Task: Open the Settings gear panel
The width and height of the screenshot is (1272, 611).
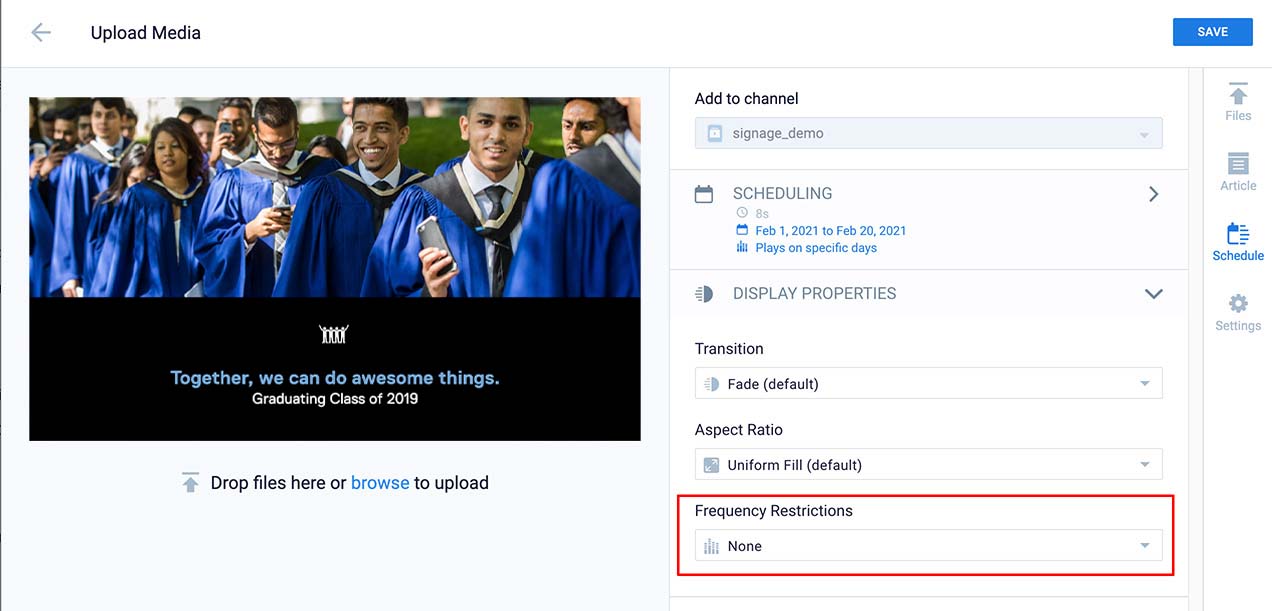Action: 1238,312
